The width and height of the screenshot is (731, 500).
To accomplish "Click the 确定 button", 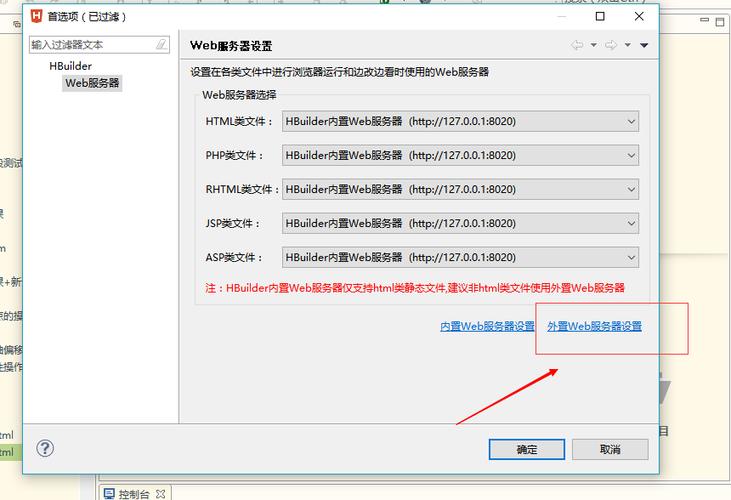I will coord(527,450).
